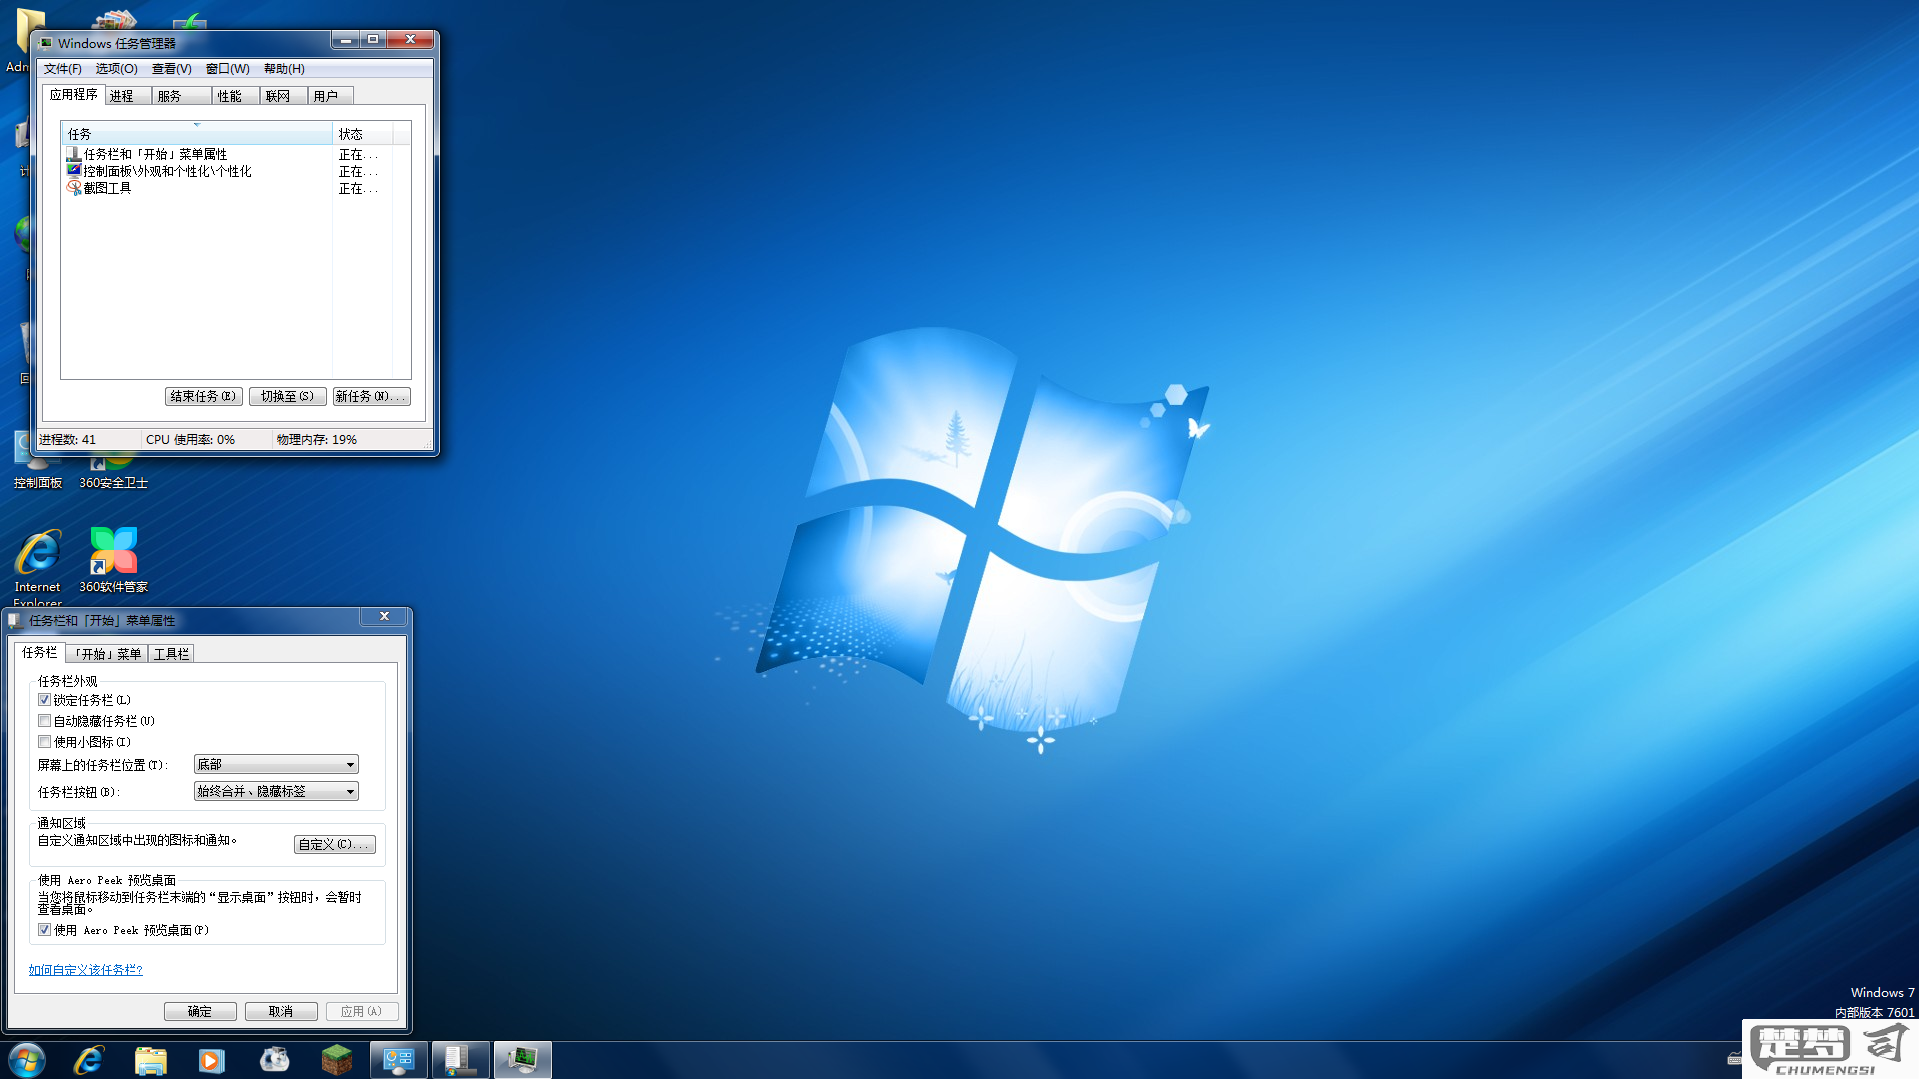The image size is (1919, 1079).
Task: Open 查看(V) menu in Task Manager
Action: [171, 69]
